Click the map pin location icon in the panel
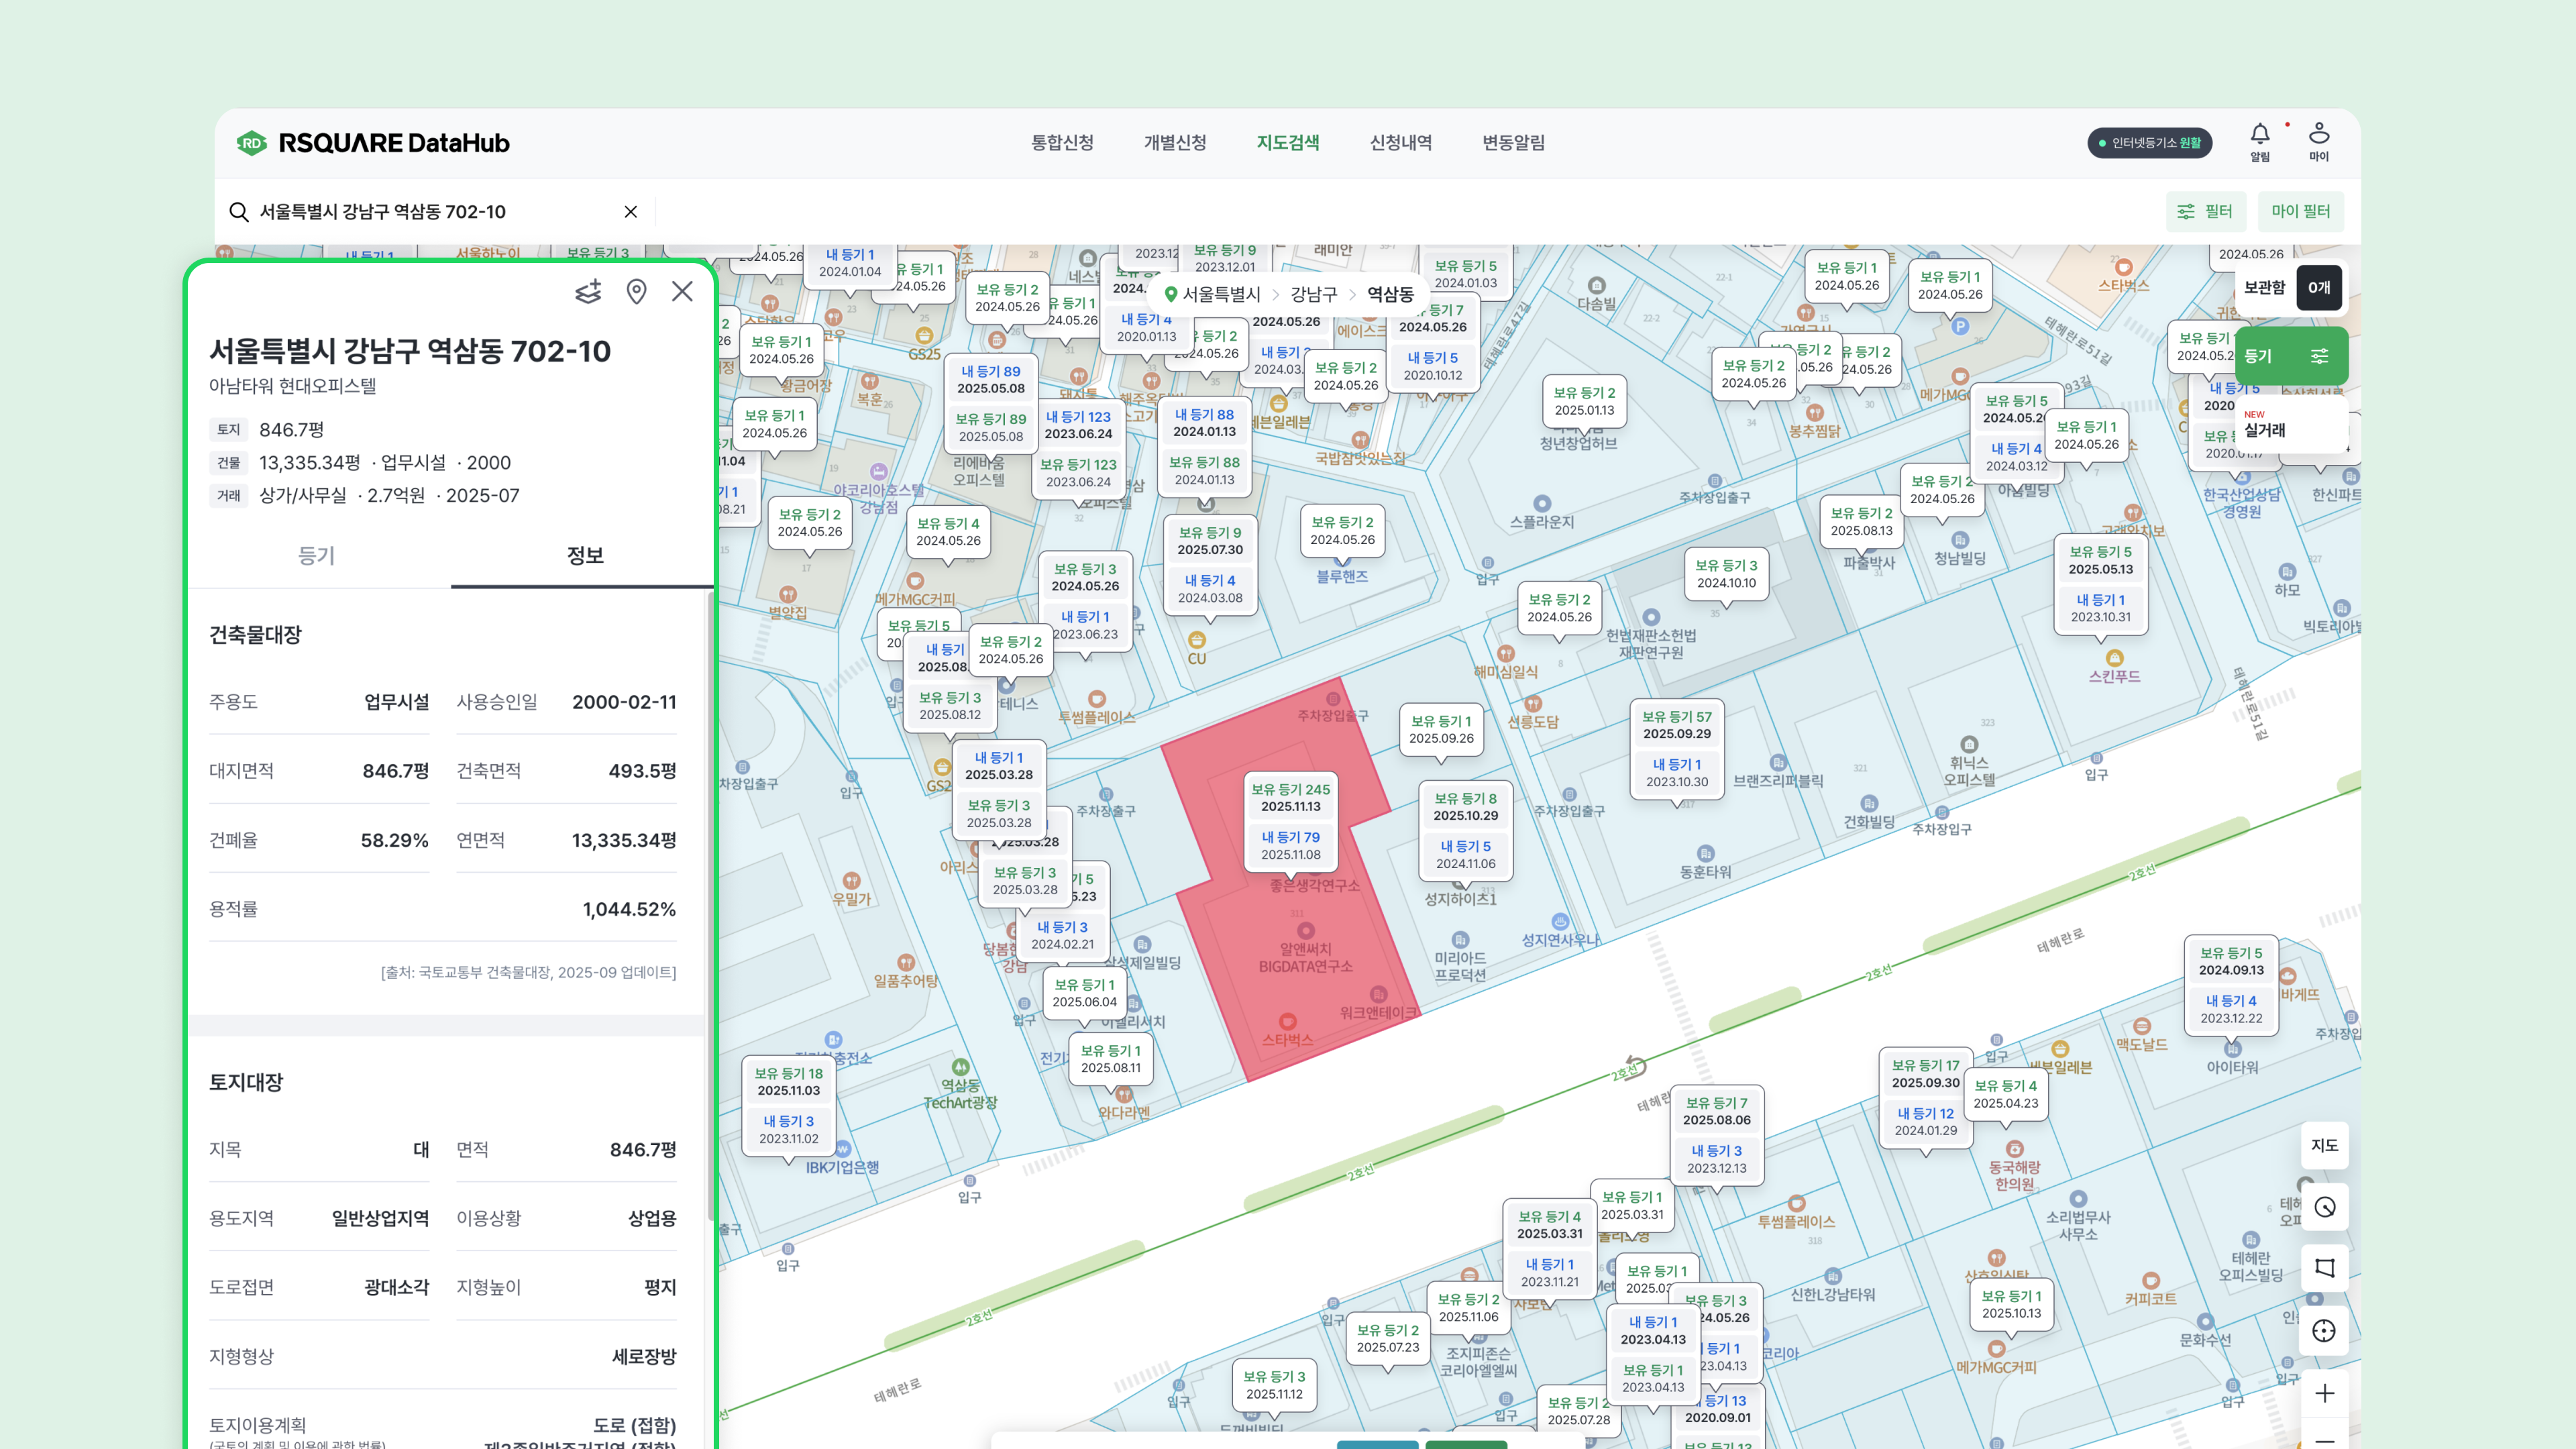The width and height of the screenshot is (2576, 1449). click(x=636, y=291)
